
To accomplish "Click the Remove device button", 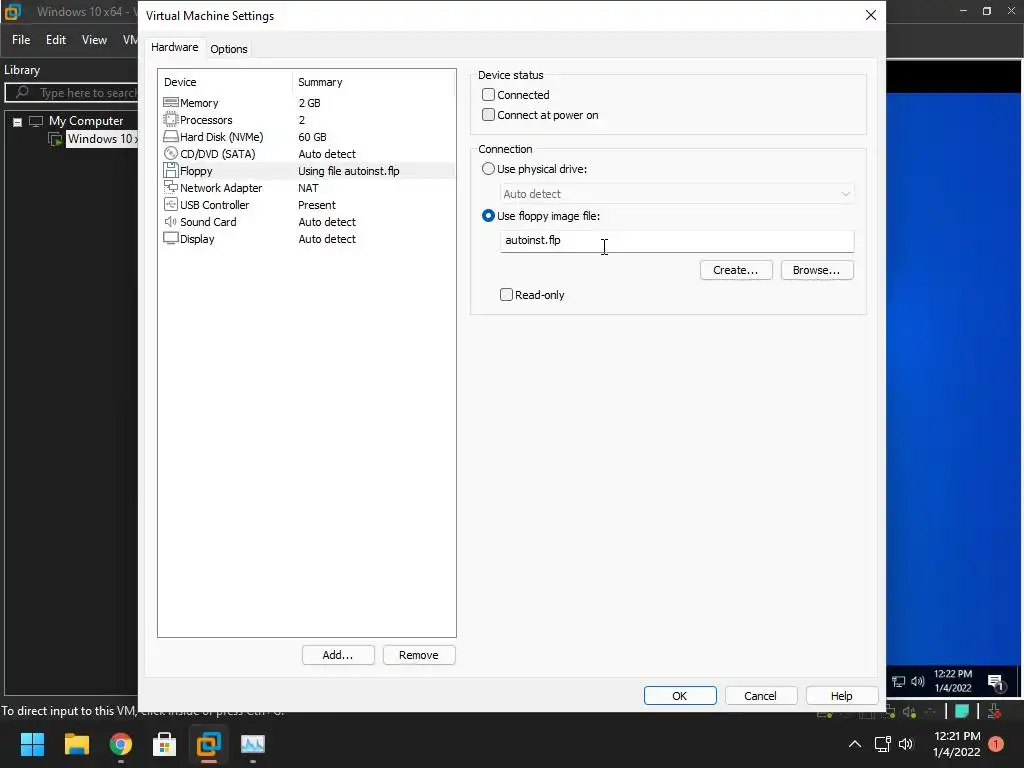I will (x=419, y=655).
